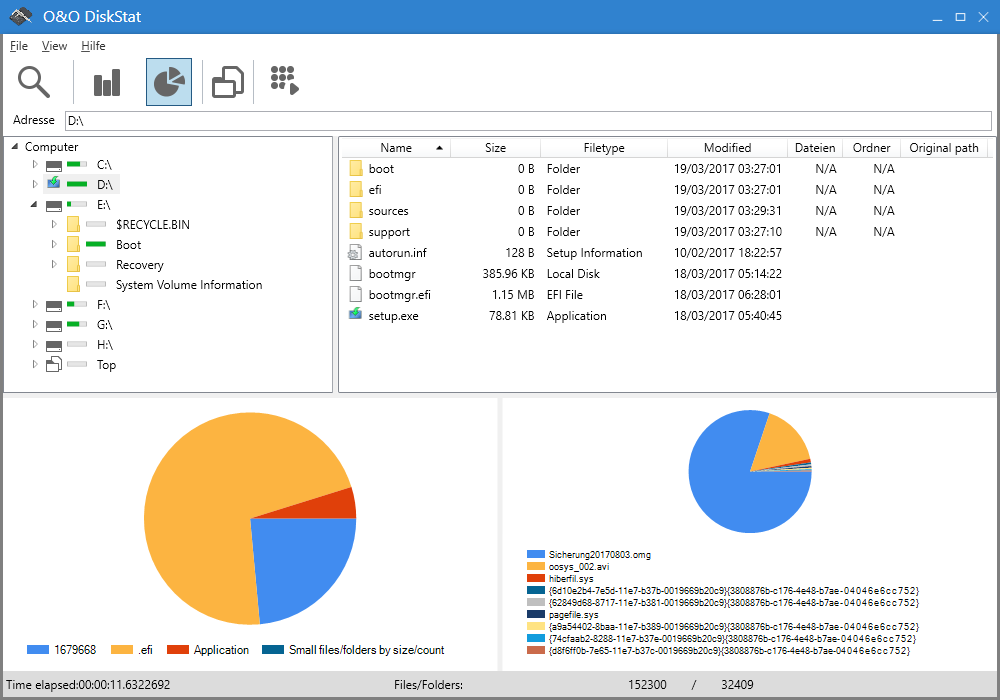Click the Time elapsed status bar text
Viewport: 1000px width, 700px height.
(88, 685)
